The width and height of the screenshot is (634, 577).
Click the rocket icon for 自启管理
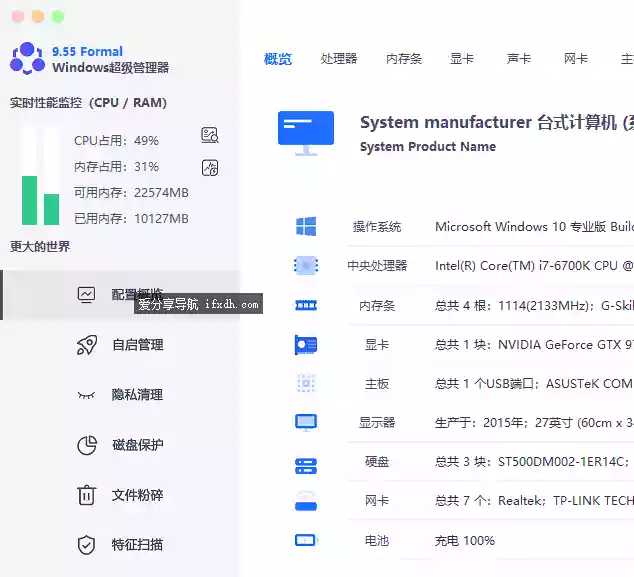87,345
